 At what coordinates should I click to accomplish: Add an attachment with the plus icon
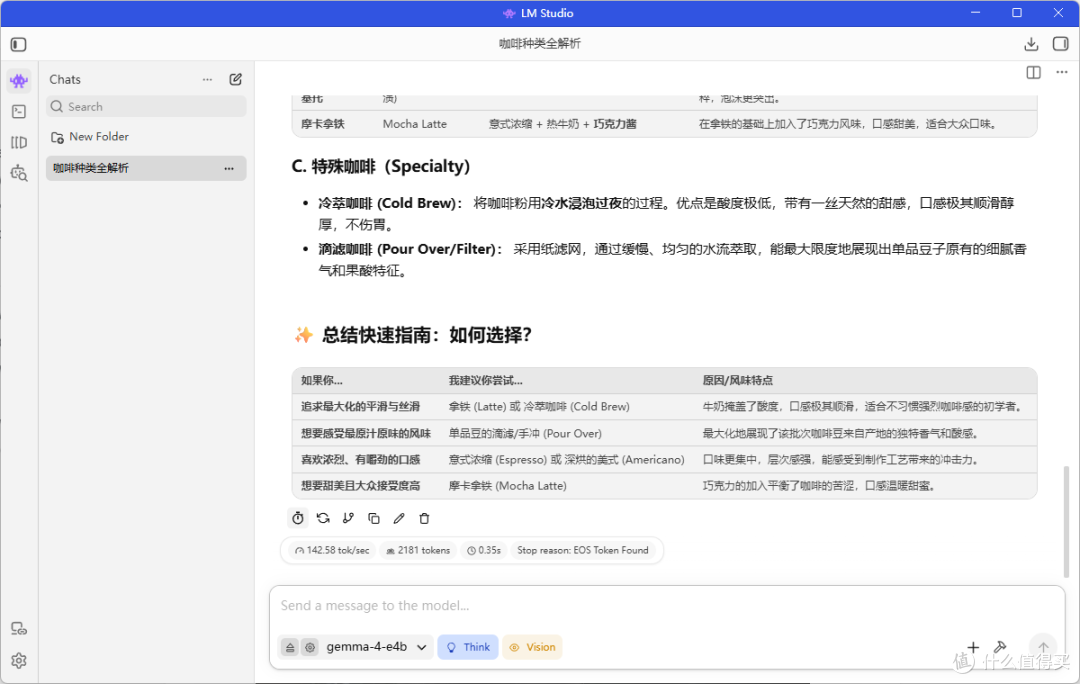click(x=973, y=647)
